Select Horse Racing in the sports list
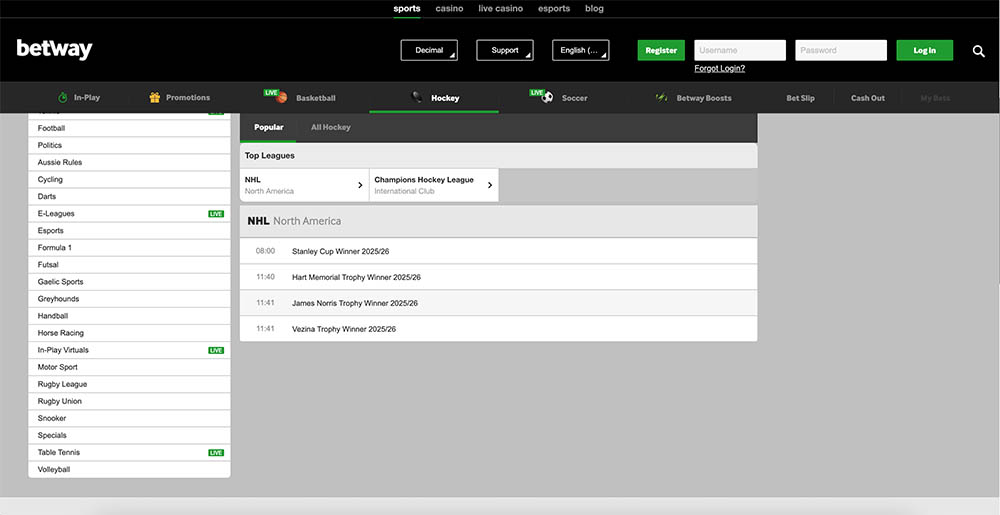1000x515 pixels. pos(129,333)
